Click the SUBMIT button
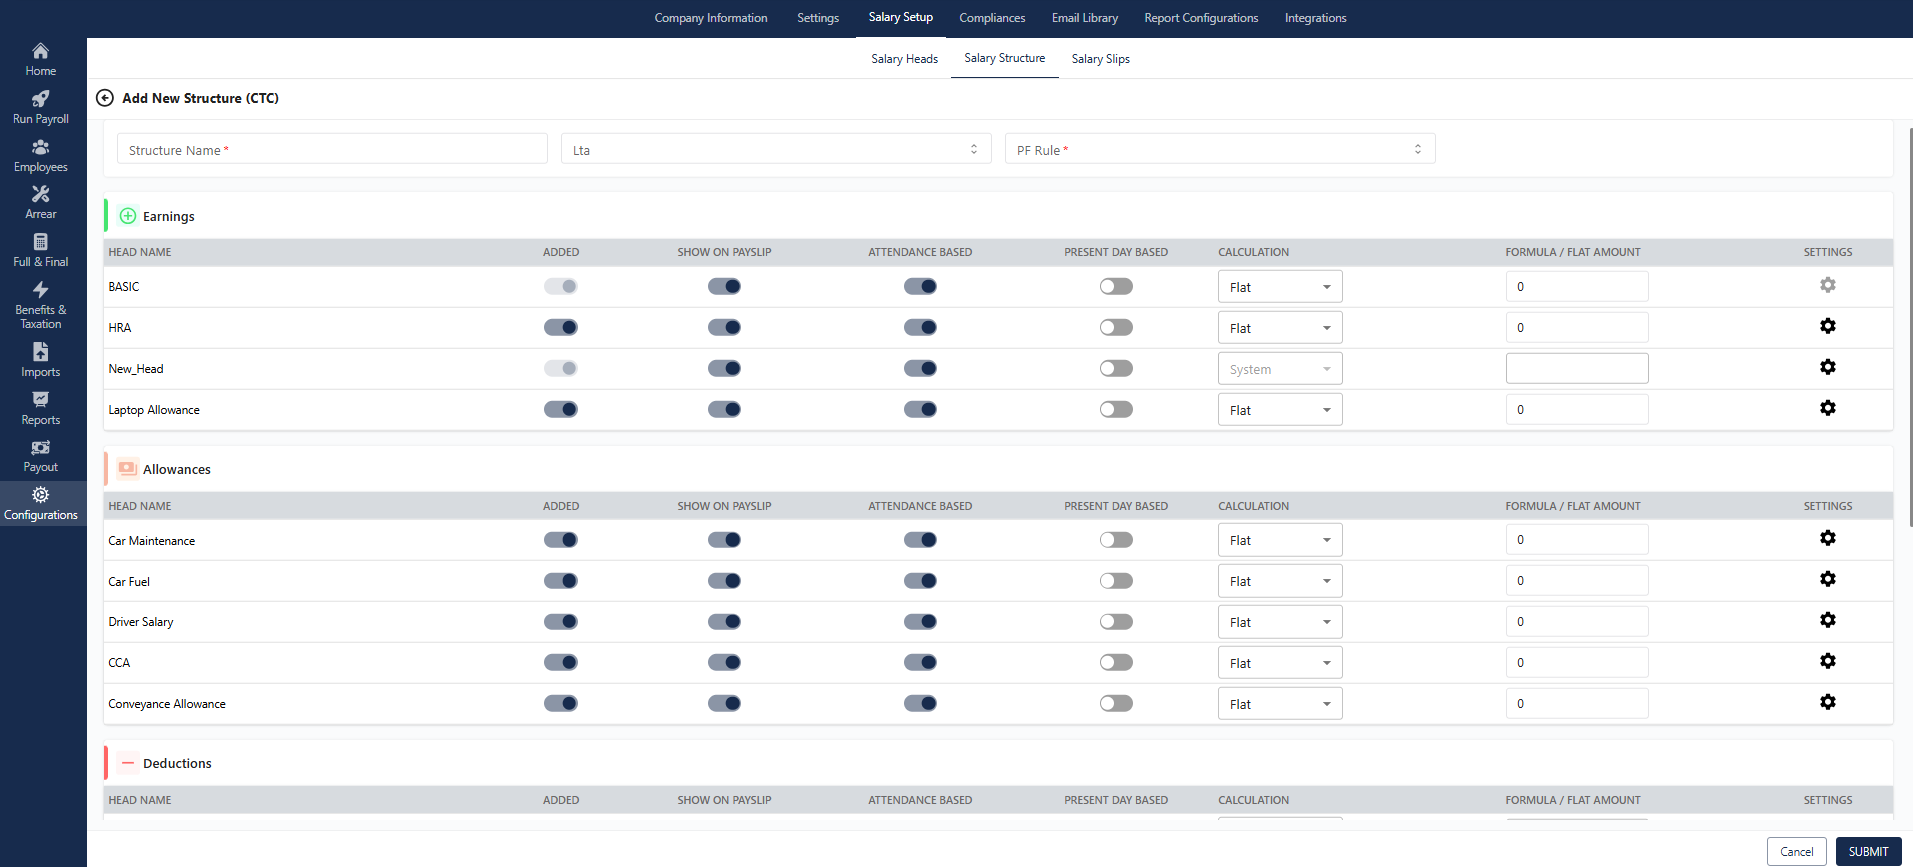 [1868, 852]
